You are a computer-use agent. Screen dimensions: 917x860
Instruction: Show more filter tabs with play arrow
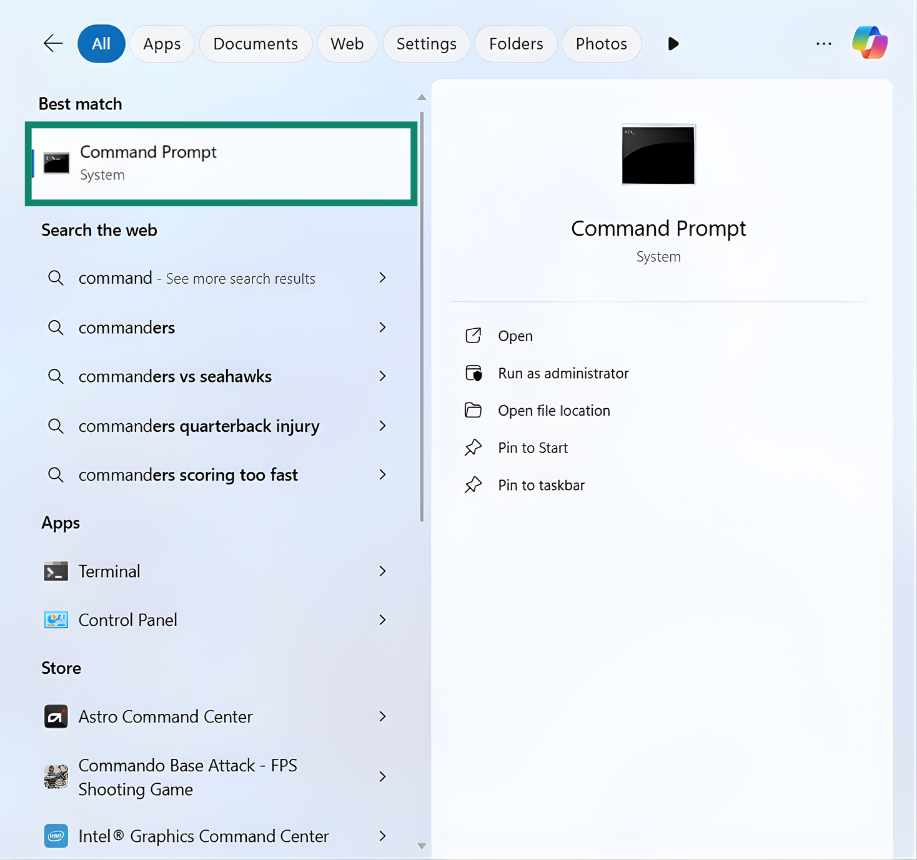pyautogui.click(x=673, y=44)
